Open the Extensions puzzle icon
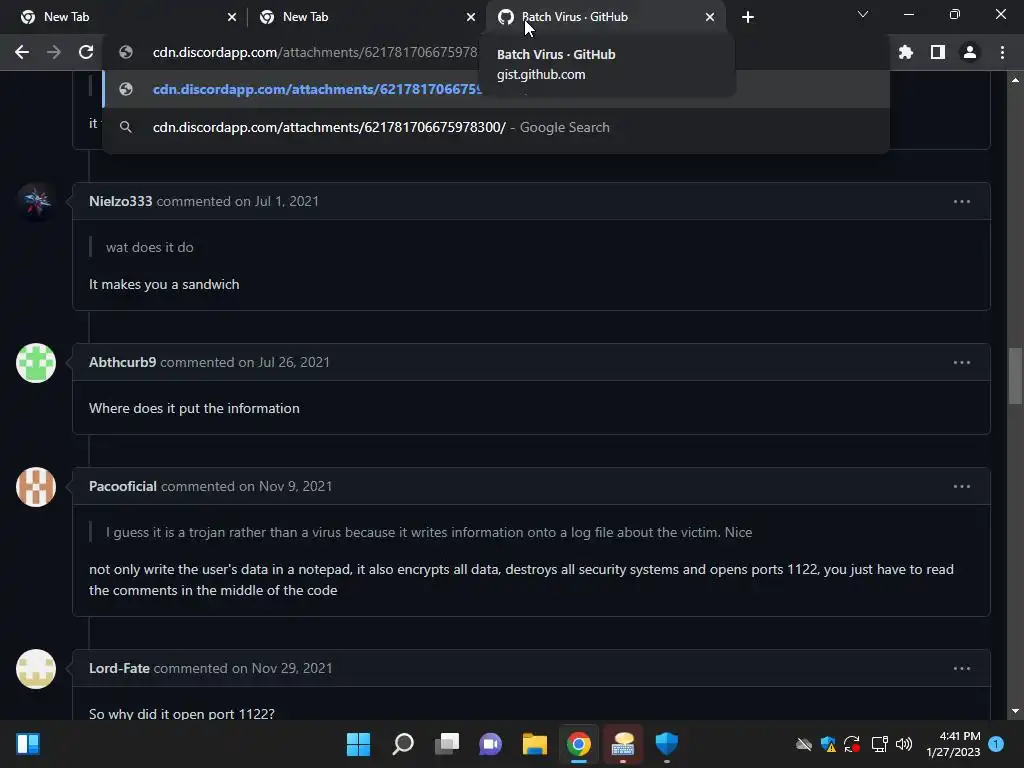 [x=905, y=52]
